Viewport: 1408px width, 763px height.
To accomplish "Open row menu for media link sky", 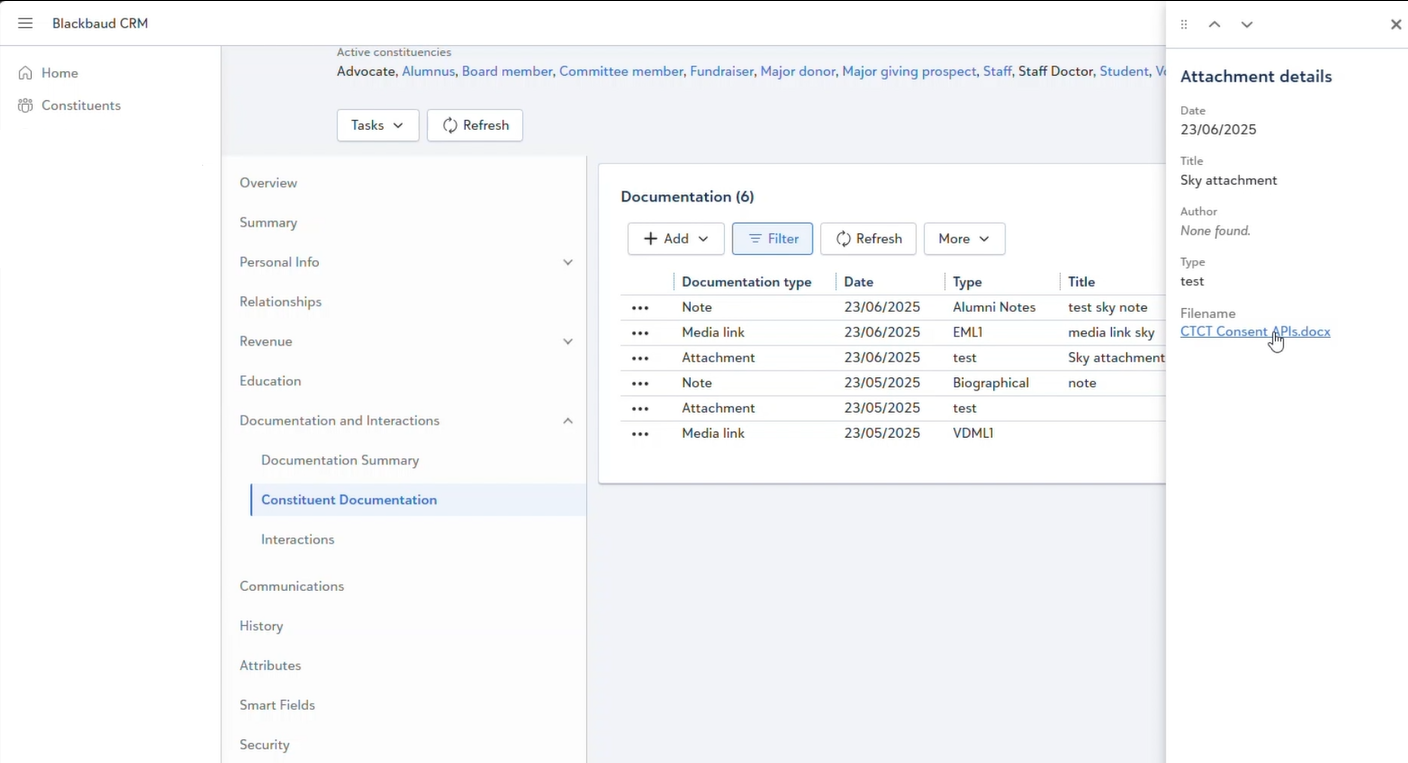I will click(x=640, y=333).
